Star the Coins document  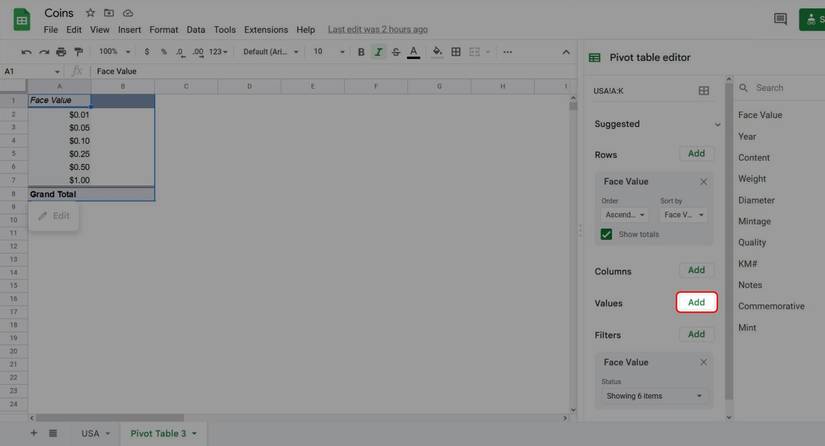click(91, 13)
